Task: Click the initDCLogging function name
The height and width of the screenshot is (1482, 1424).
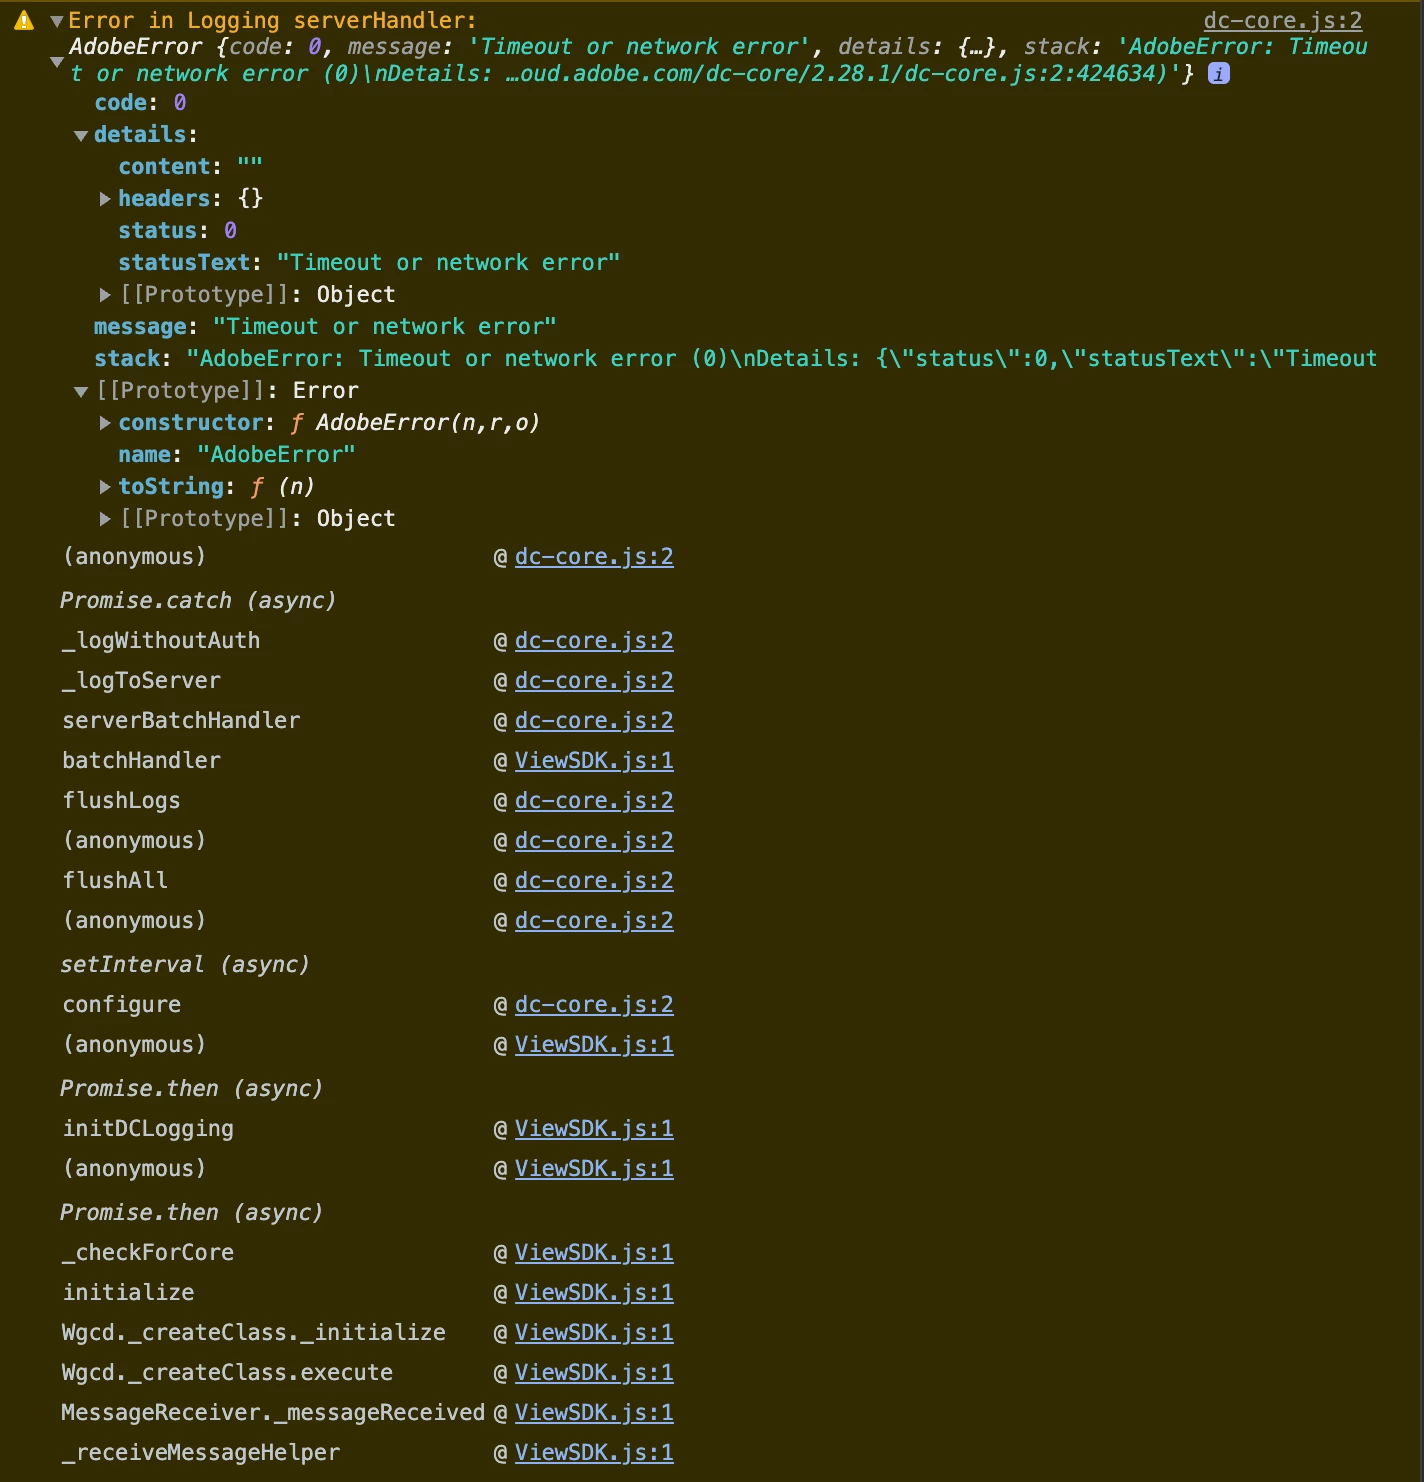Action: [x=148, y=1128]
